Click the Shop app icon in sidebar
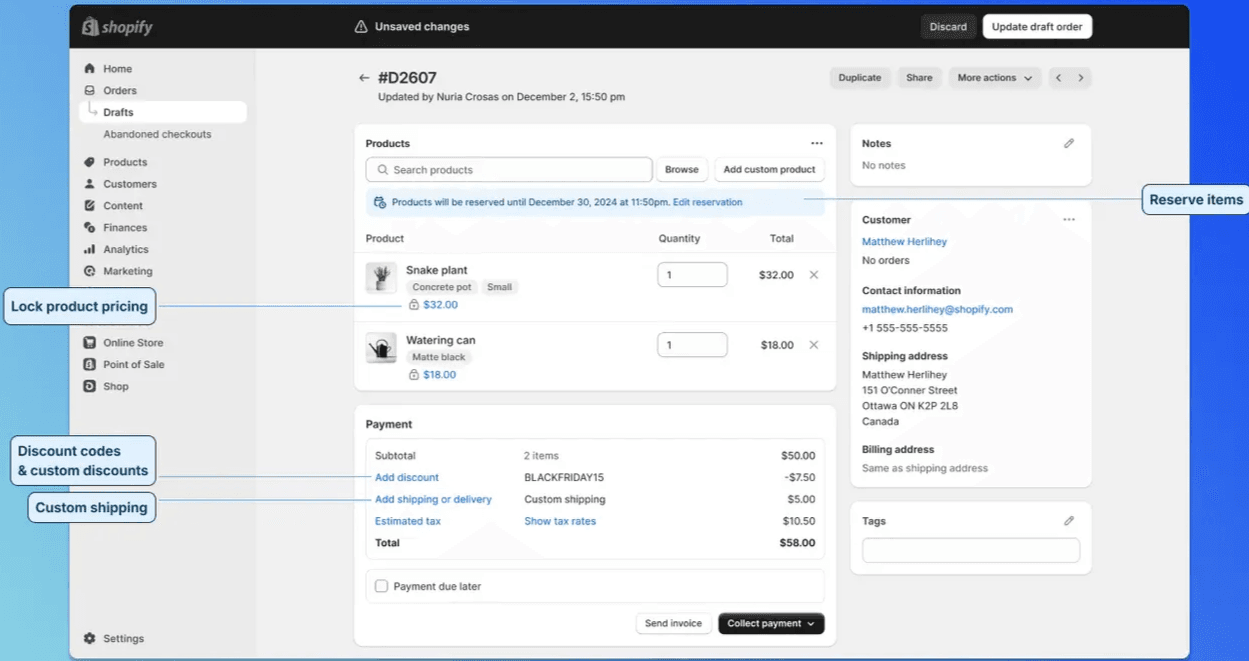This screenshot has width=1249, height=661. pyautogui.click(x=90, y=387)
